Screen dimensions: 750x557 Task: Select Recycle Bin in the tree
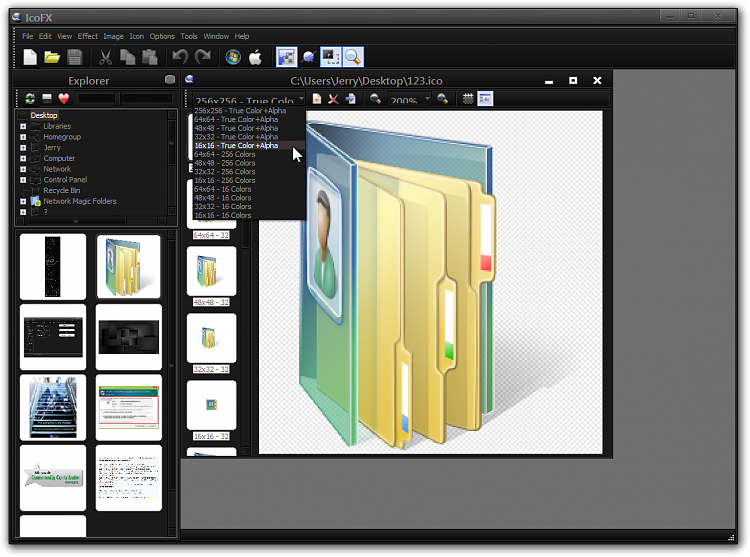pyautogui.click(x=62, y=190)
